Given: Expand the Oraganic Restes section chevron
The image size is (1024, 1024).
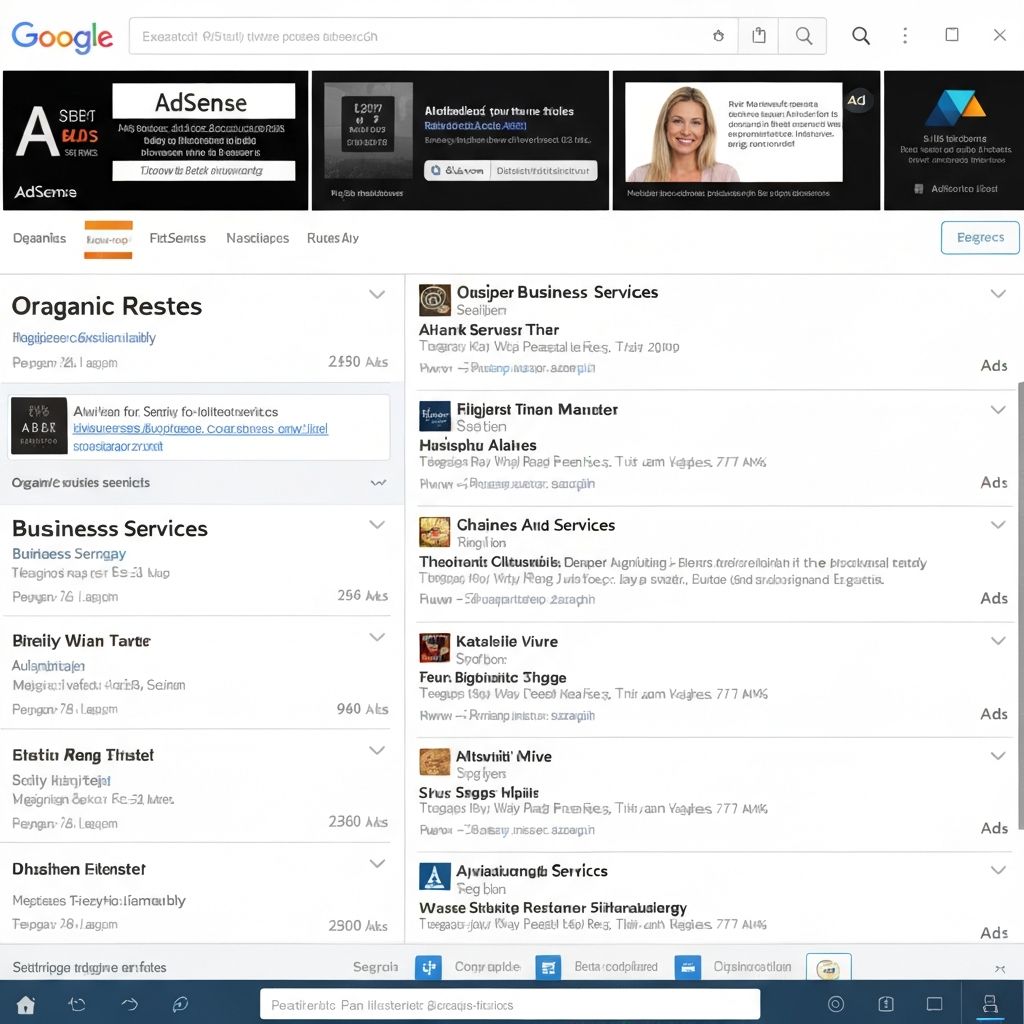Looking at the screenshot, I should coord(377,294).
